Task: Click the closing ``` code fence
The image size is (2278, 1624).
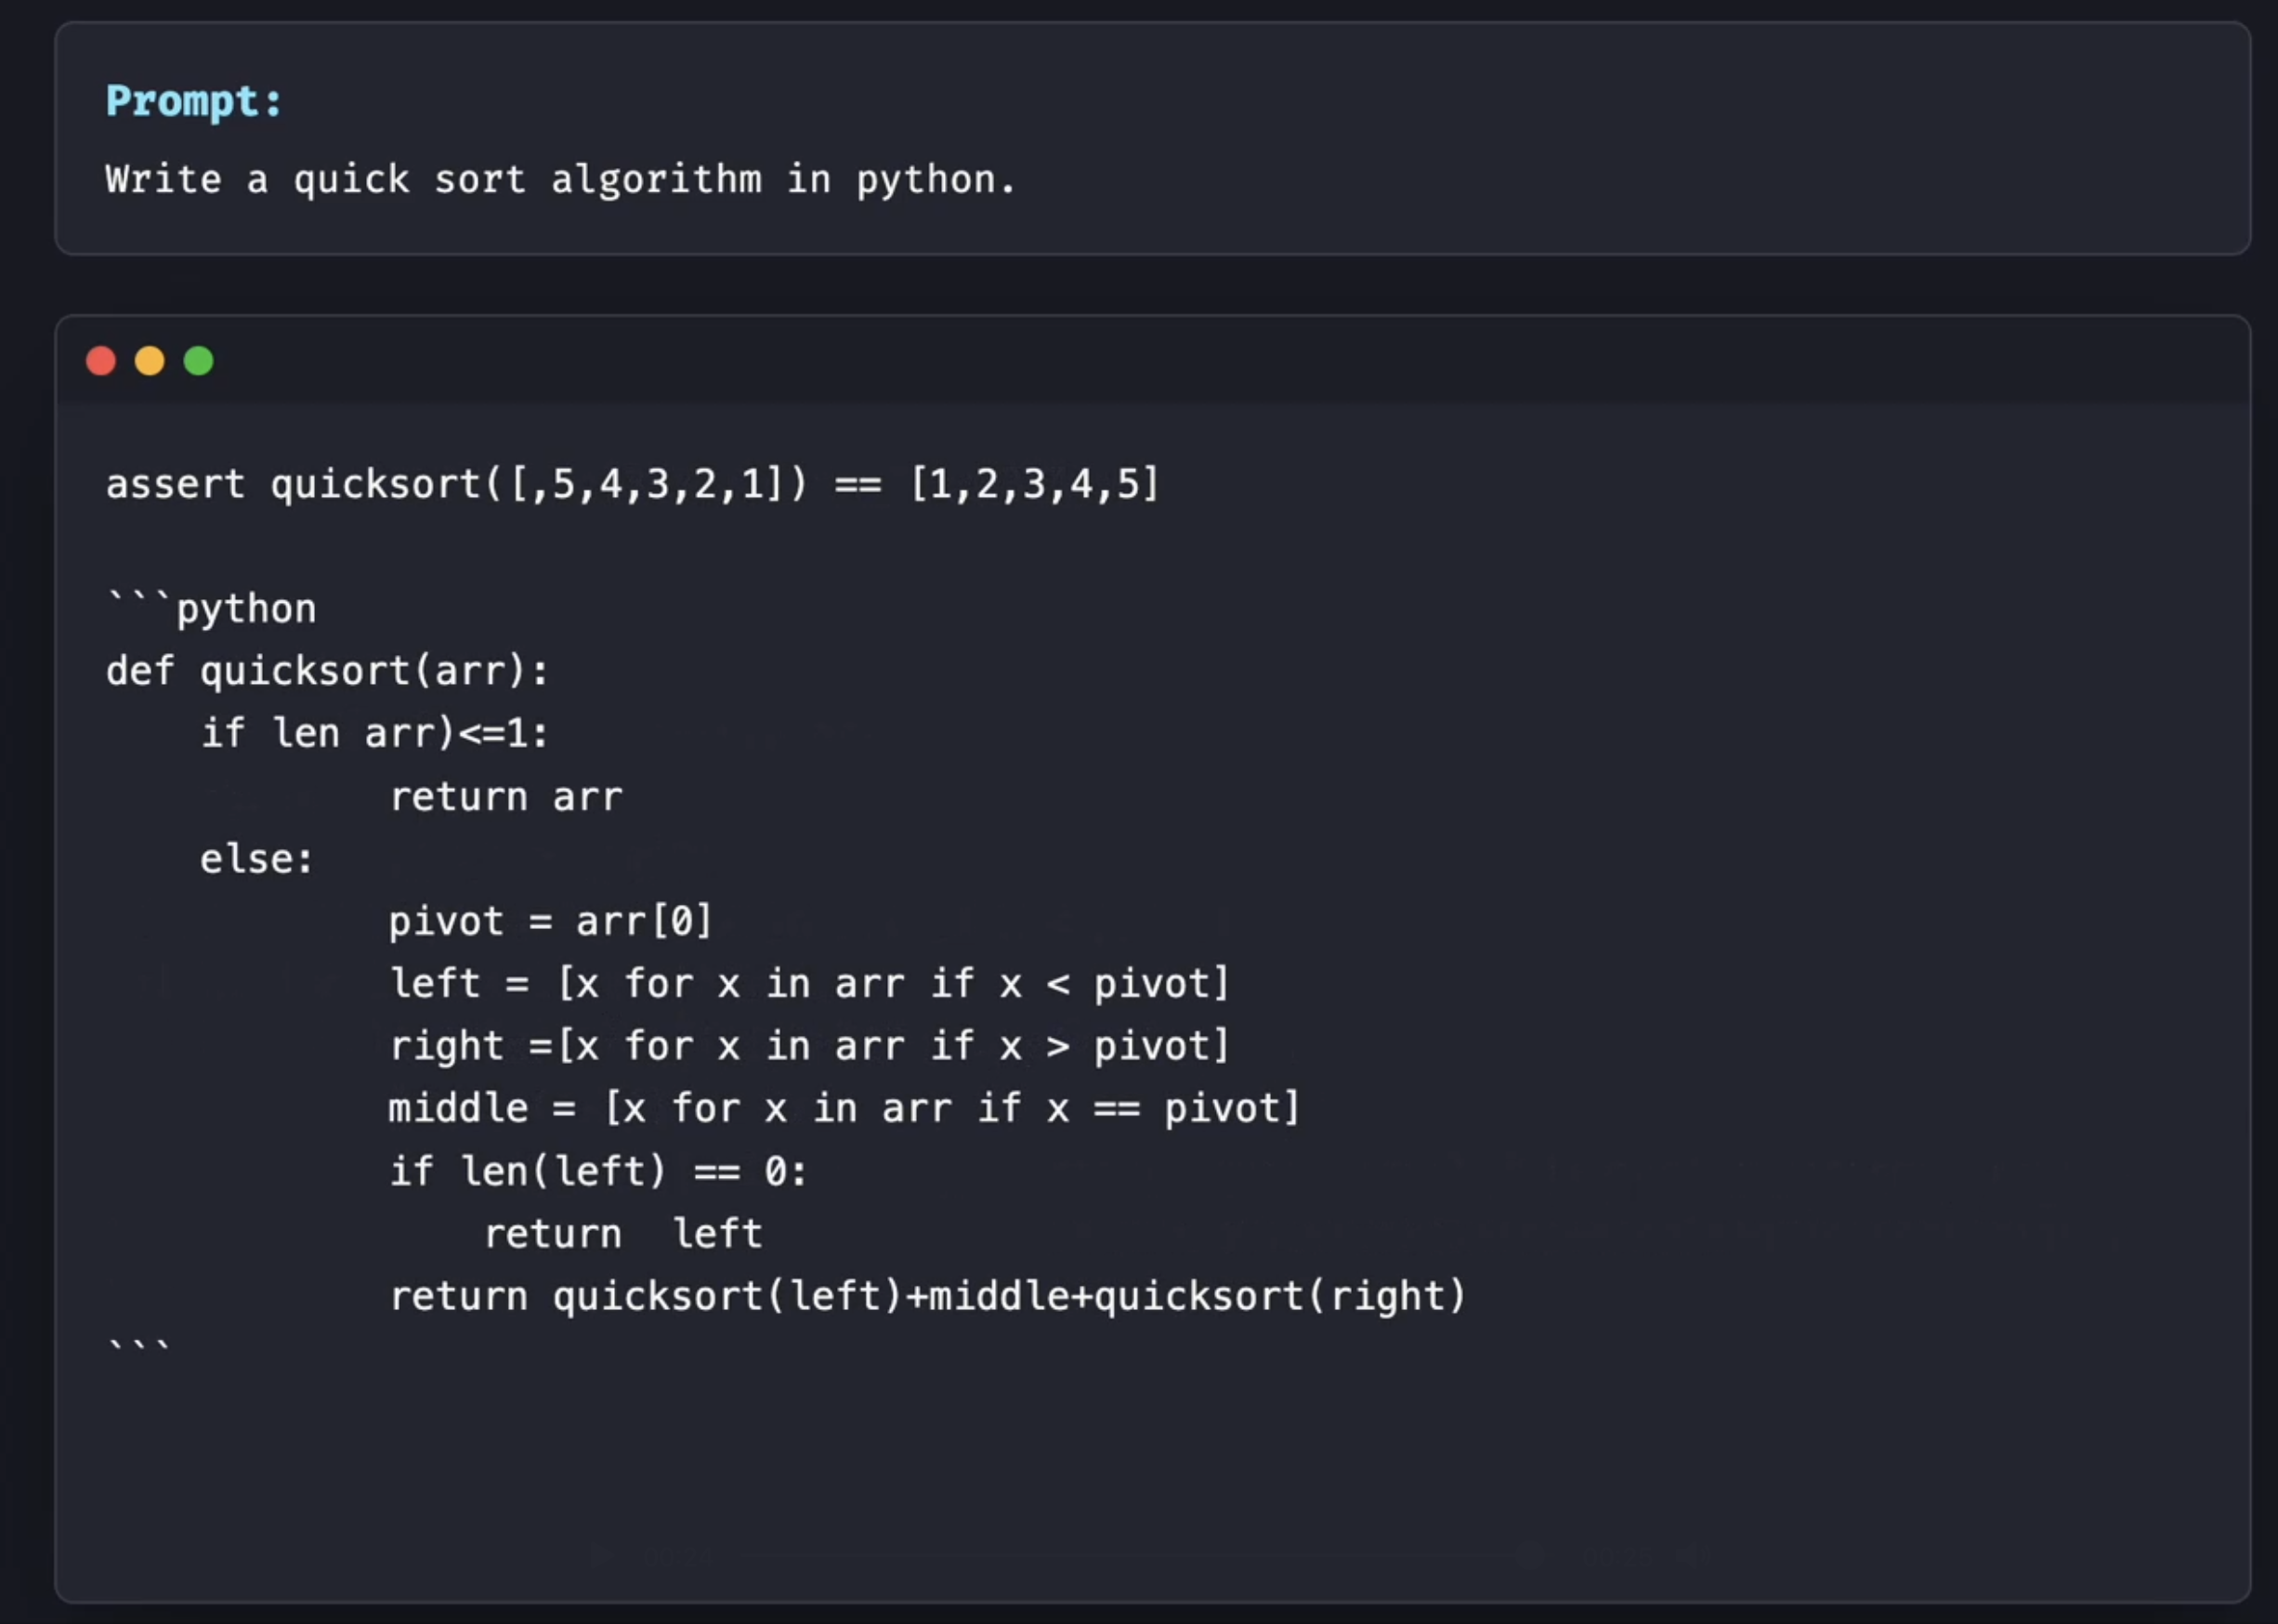Action: [x=139, y=1348]
